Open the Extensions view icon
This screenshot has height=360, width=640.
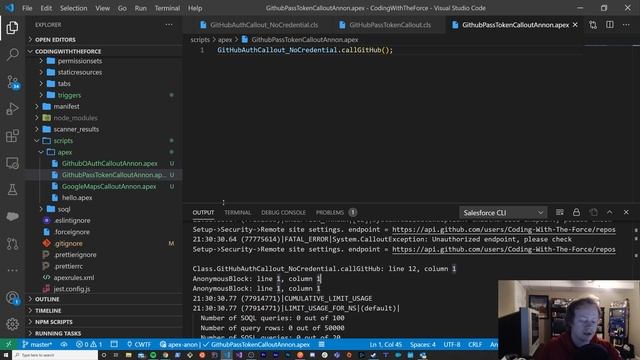tap(12, 136)
